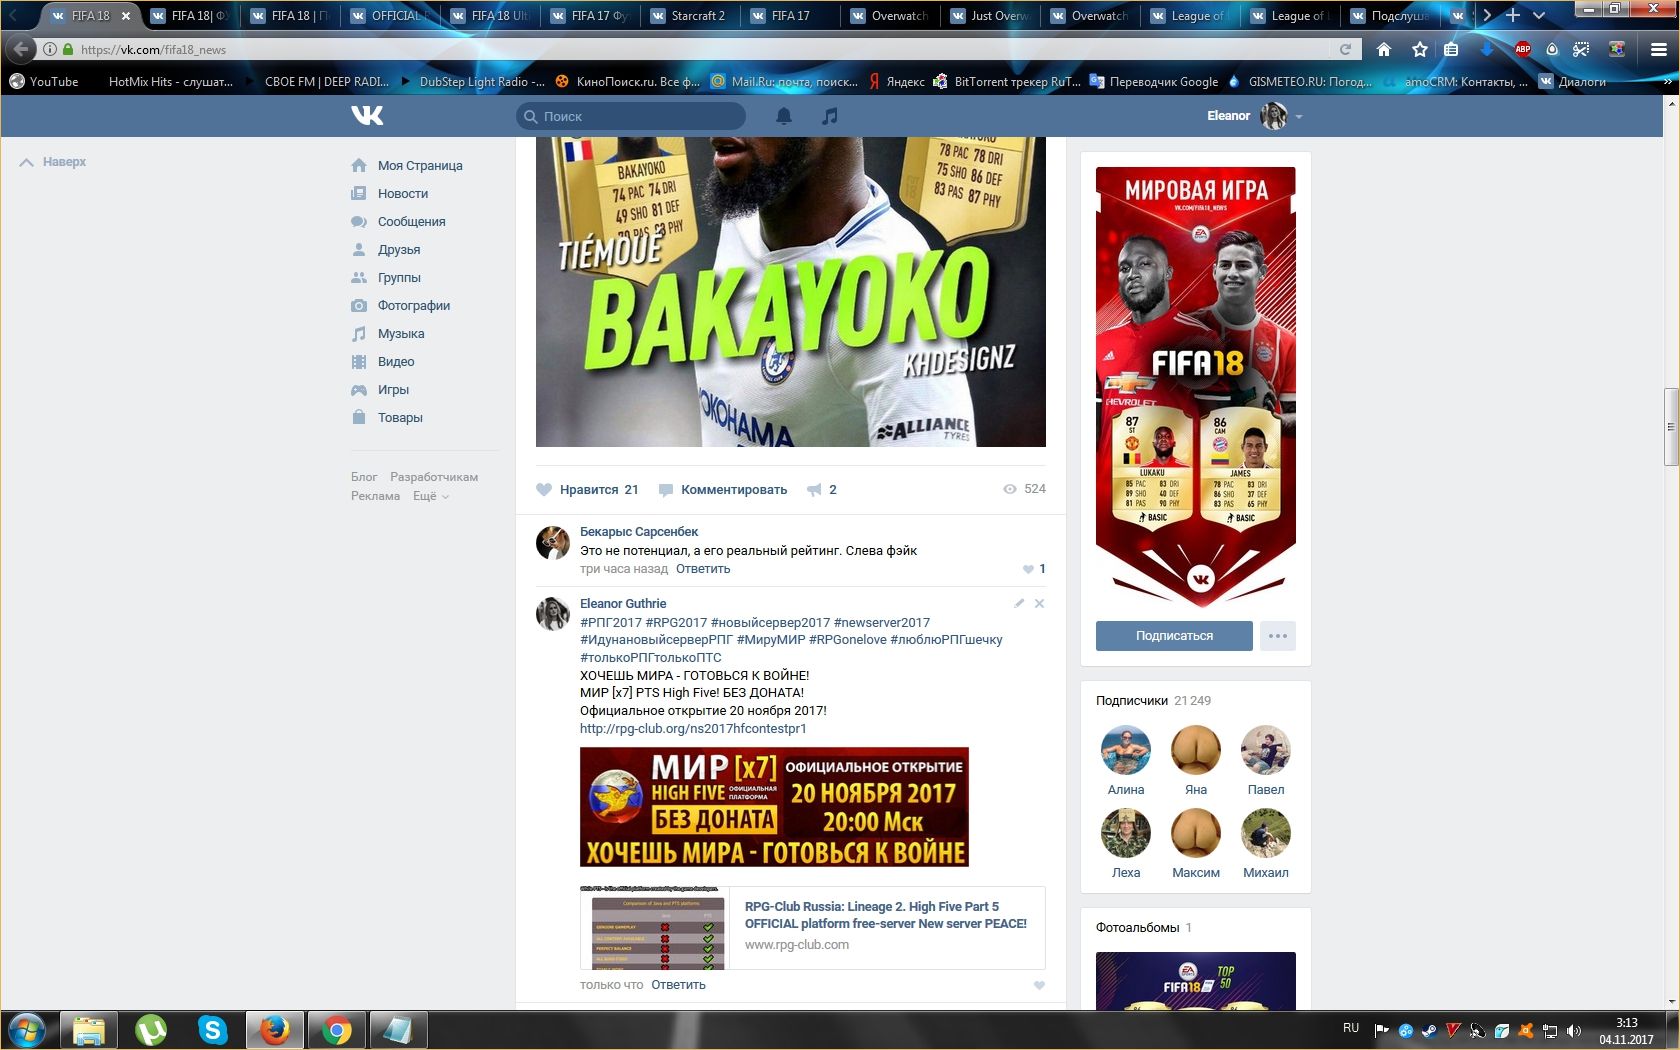The image size is (1680, 1050).
Task: Open the downloads arrow in the toolbar
Action: pos(1487,49)
